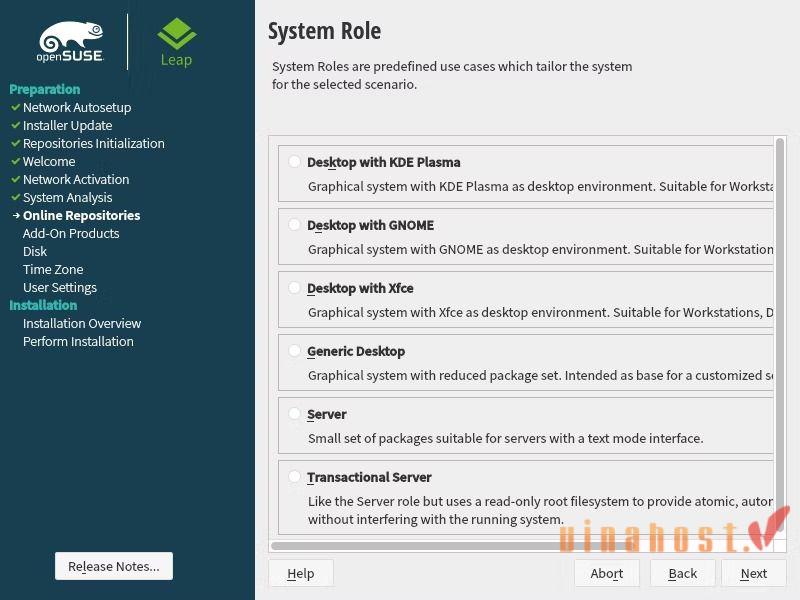This screenshot has height=600, width=800.
Task: Click the System Analysis step text
Action: 67,197
